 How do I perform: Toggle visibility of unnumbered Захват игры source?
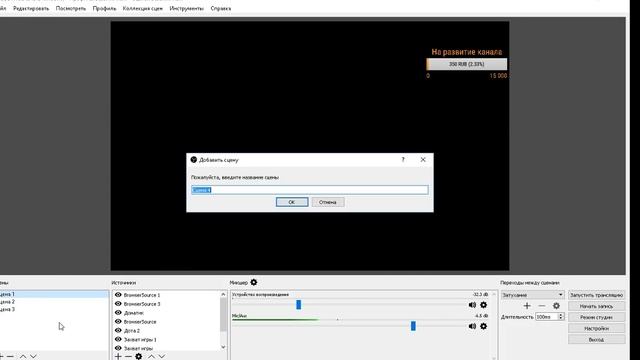pyautogui.click(x=118, y=348)
